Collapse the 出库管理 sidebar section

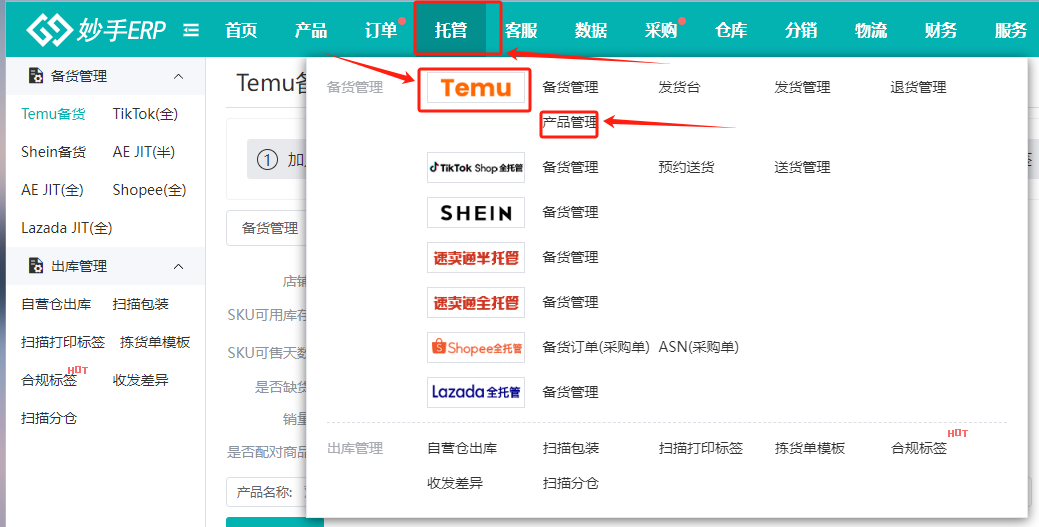(179, 266)
